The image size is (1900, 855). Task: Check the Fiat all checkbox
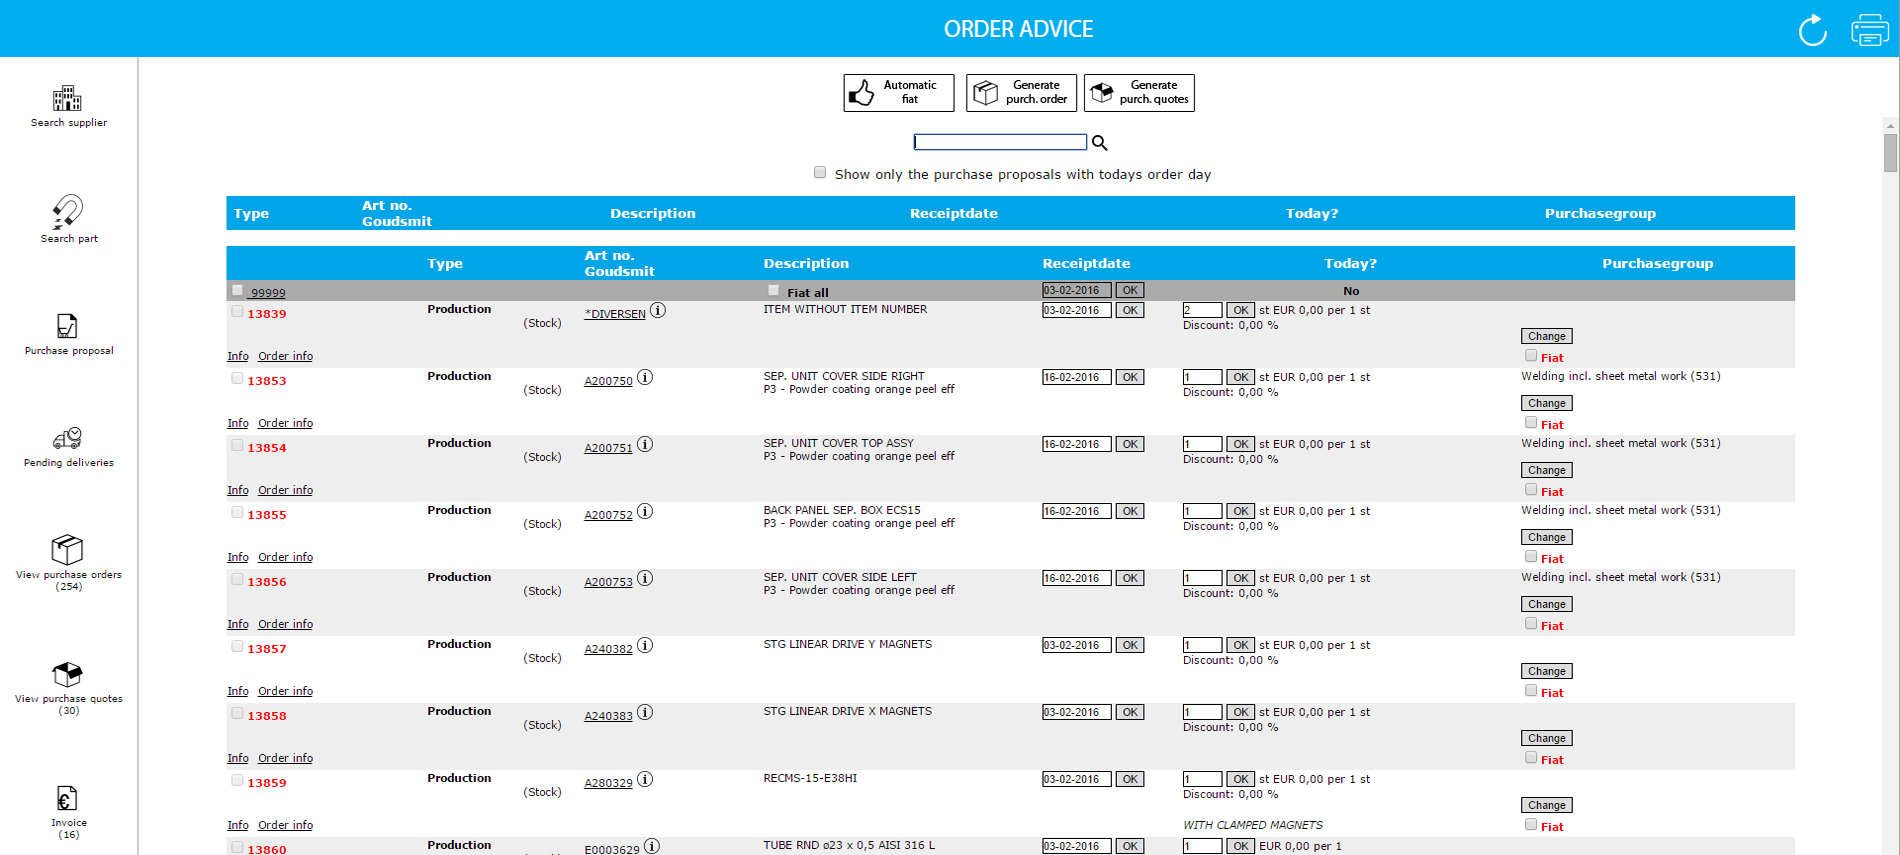coord(773,290)
